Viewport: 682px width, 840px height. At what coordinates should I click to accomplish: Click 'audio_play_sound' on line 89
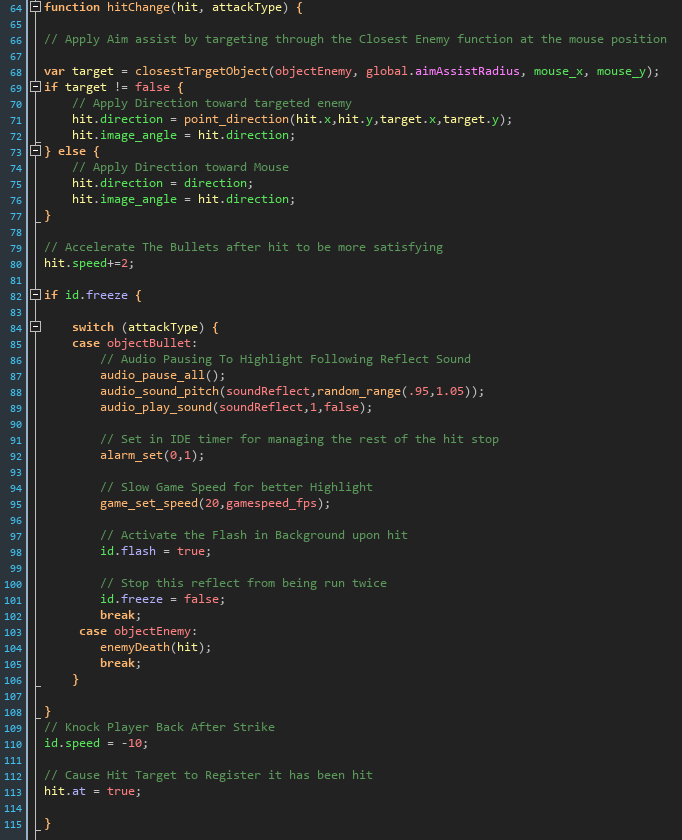point(156,407)
